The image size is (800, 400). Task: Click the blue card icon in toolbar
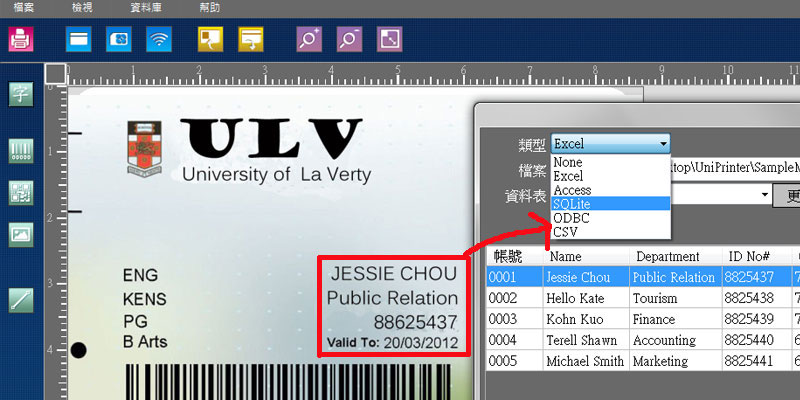pyautogui.click(x=78, y=40)
